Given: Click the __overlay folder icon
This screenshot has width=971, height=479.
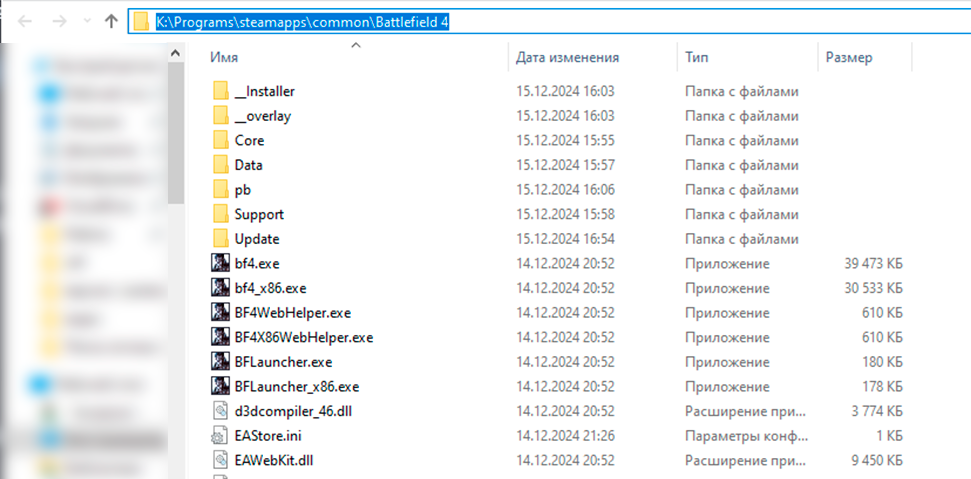Looking at the screenshot, I should 220,116.
